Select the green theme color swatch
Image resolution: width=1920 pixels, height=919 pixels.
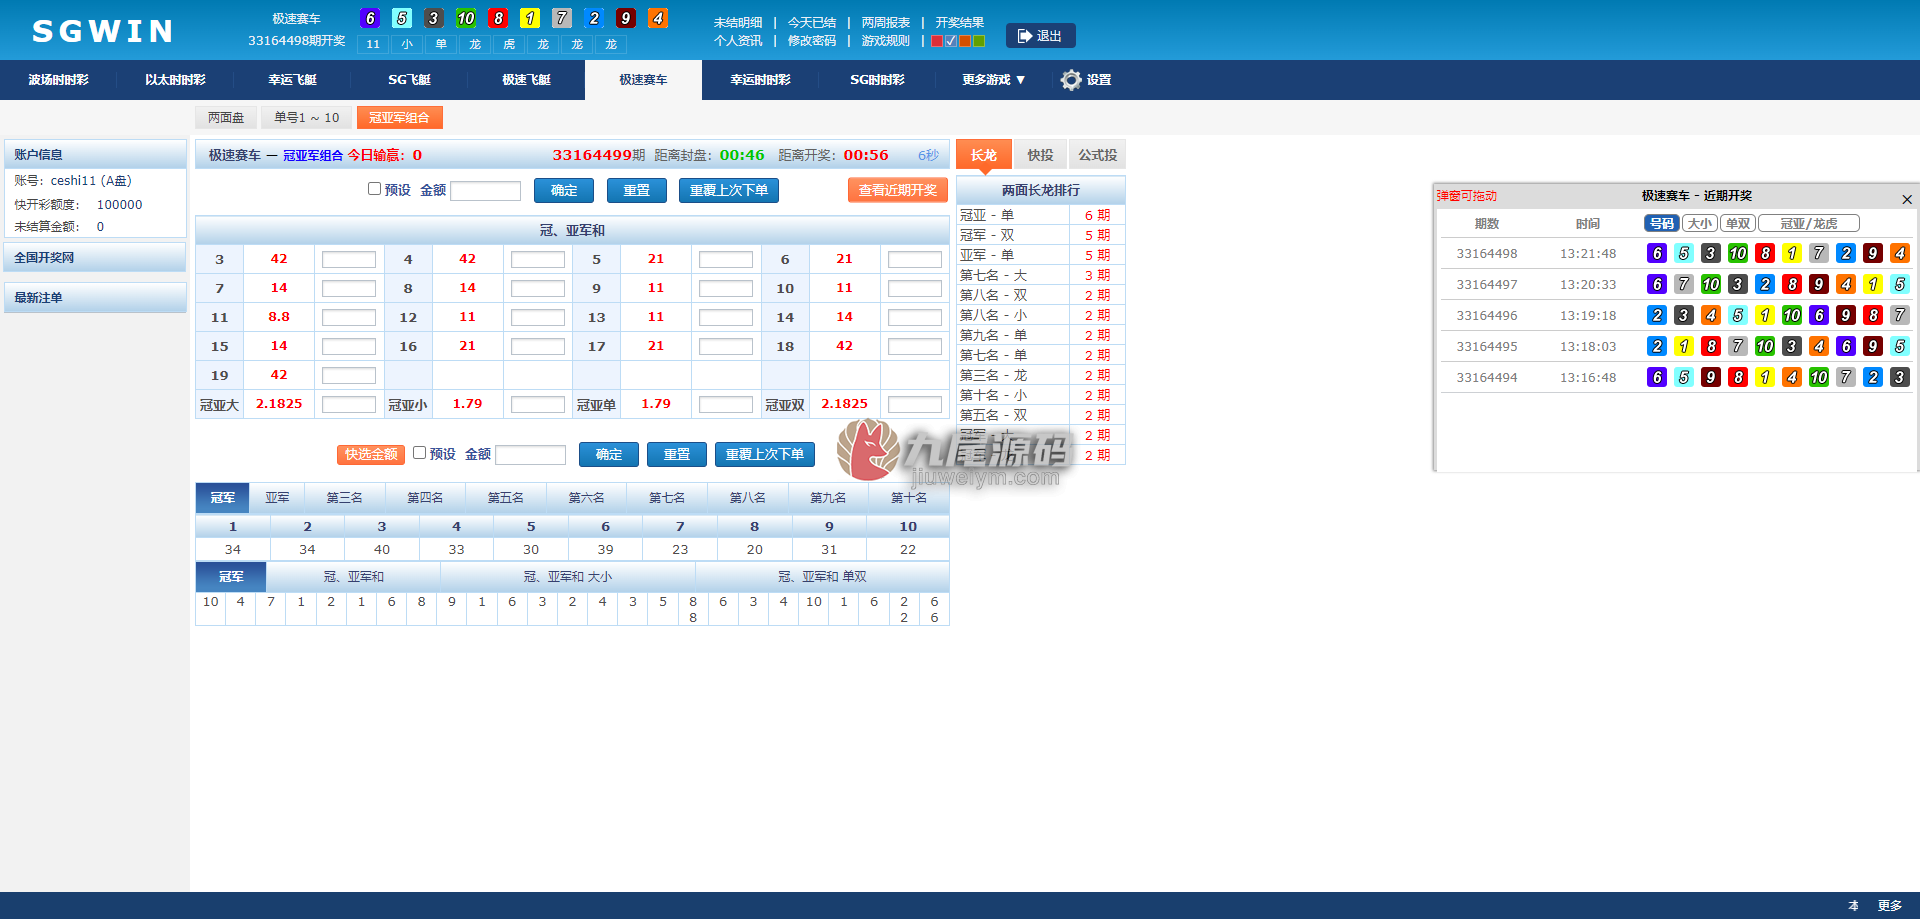point(979,41)
